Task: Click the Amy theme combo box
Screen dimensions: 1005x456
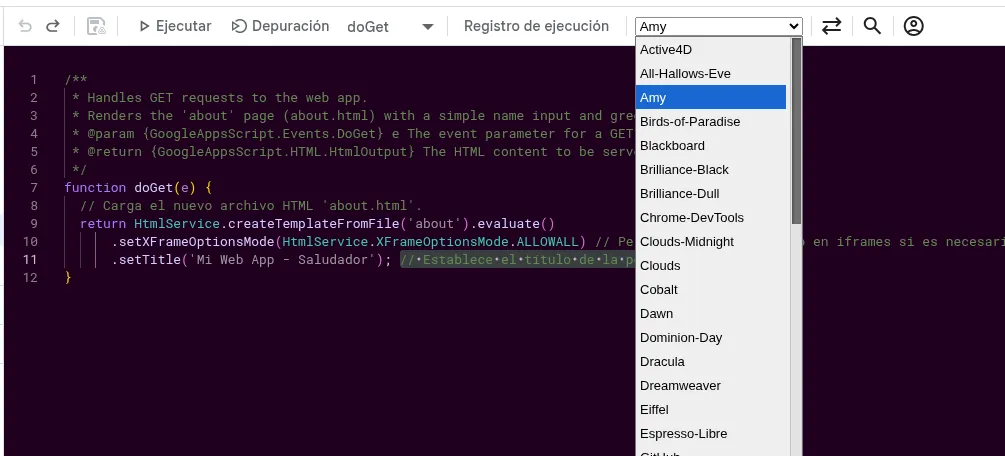Action: click(718, 26)
